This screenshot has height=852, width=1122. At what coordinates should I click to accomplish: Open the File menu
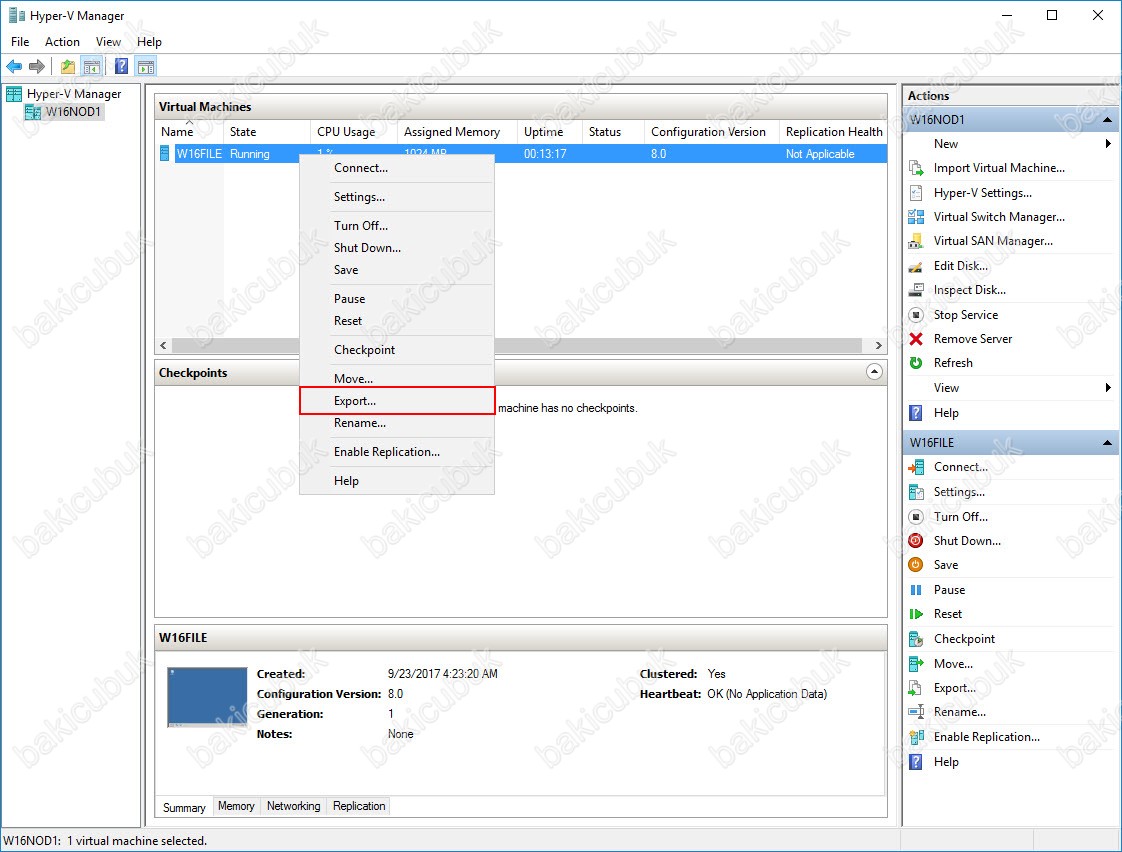[x=20, y=41]
